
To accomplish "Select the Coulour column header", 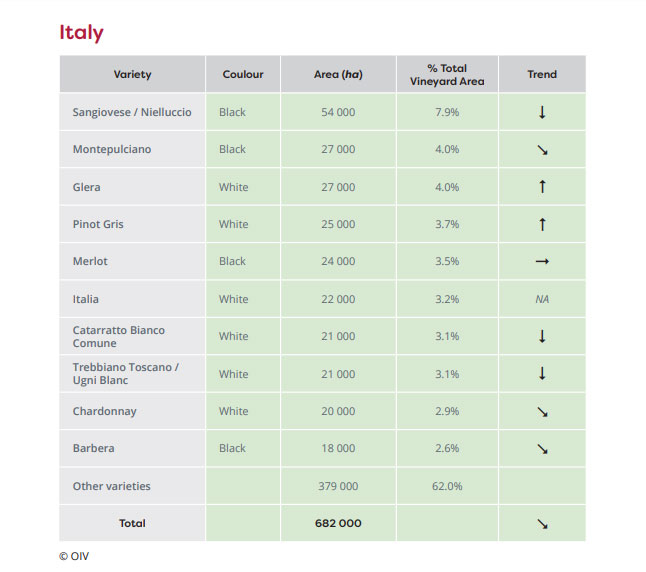I will [243, 75].
